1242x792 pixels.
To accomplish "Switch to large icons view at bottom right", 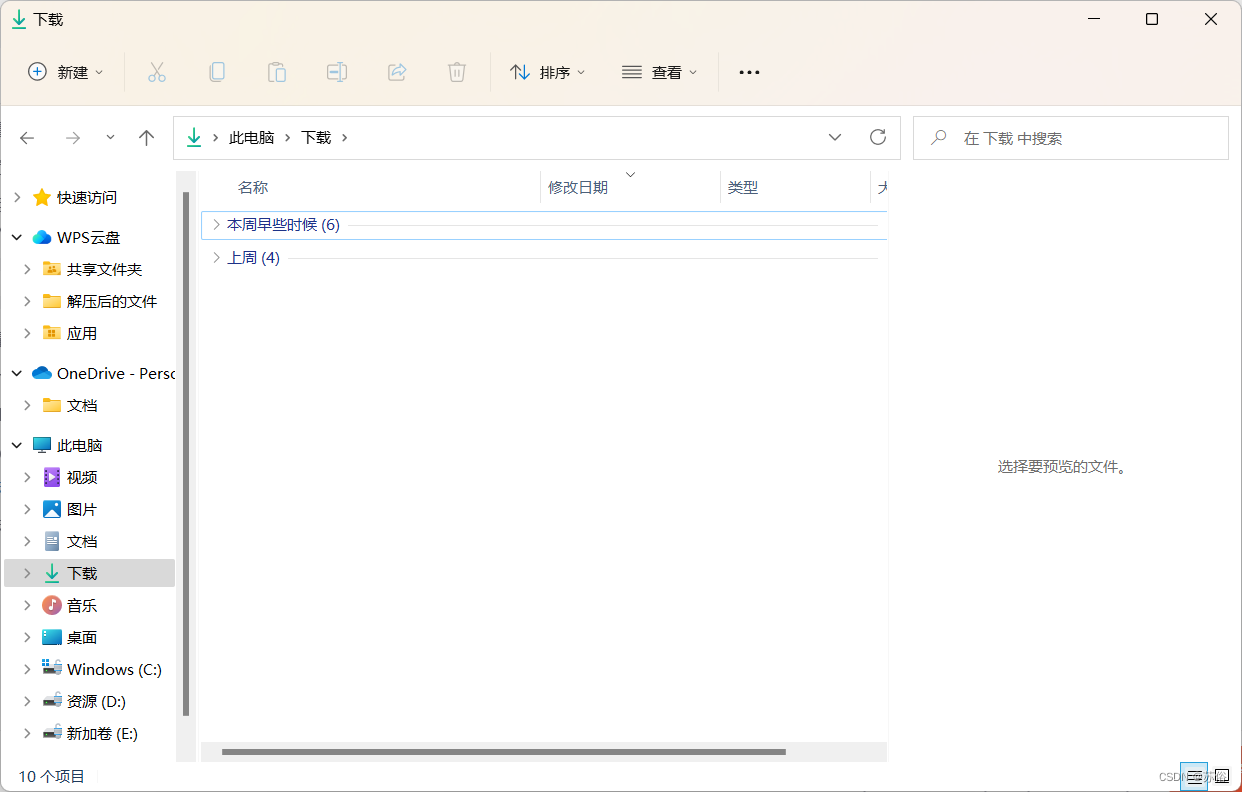I will coord(1221,776).
